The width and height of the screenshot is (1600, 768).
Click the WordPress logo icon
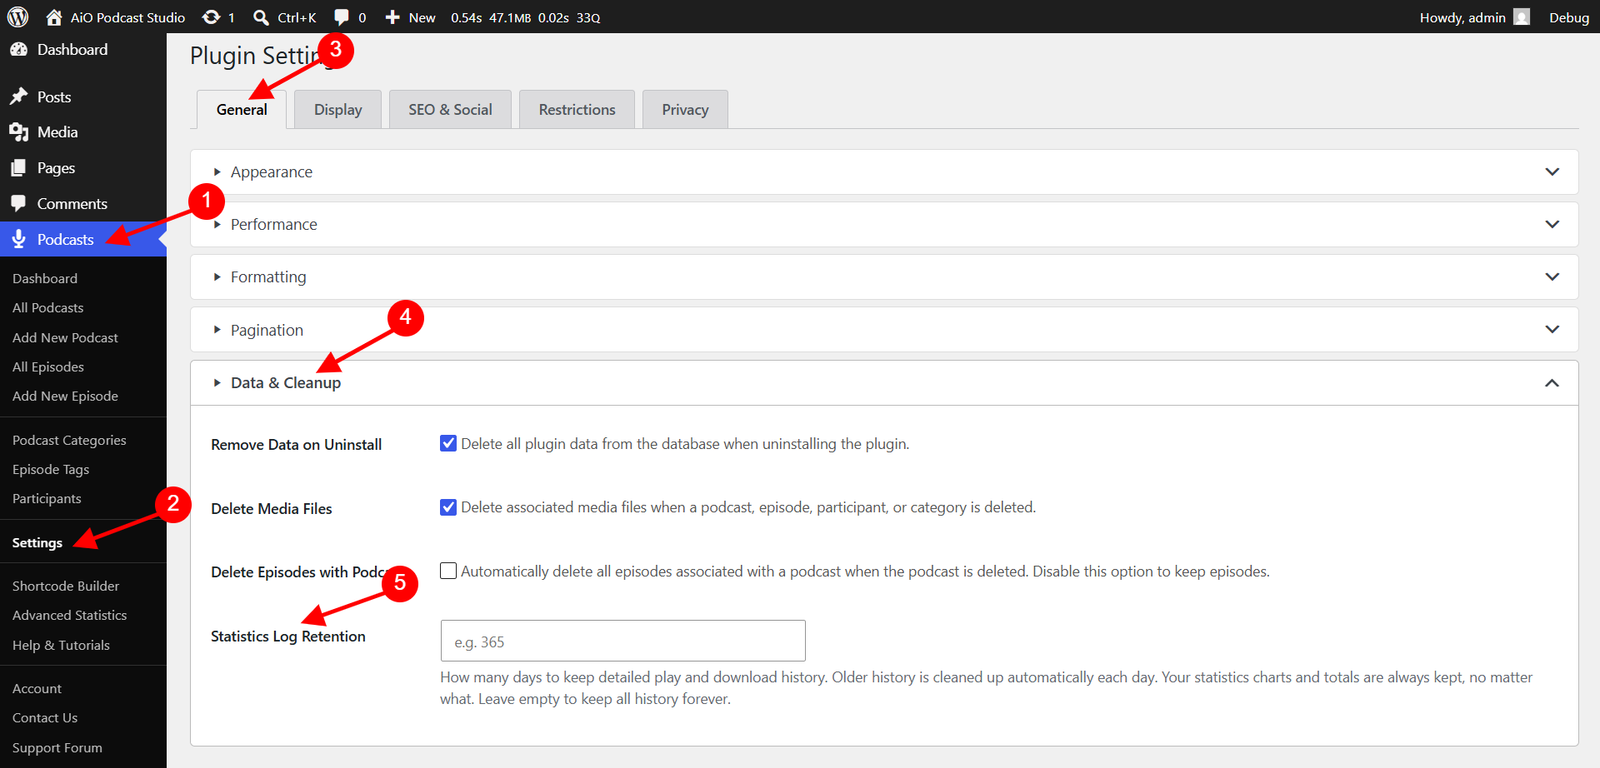(18, 17)
